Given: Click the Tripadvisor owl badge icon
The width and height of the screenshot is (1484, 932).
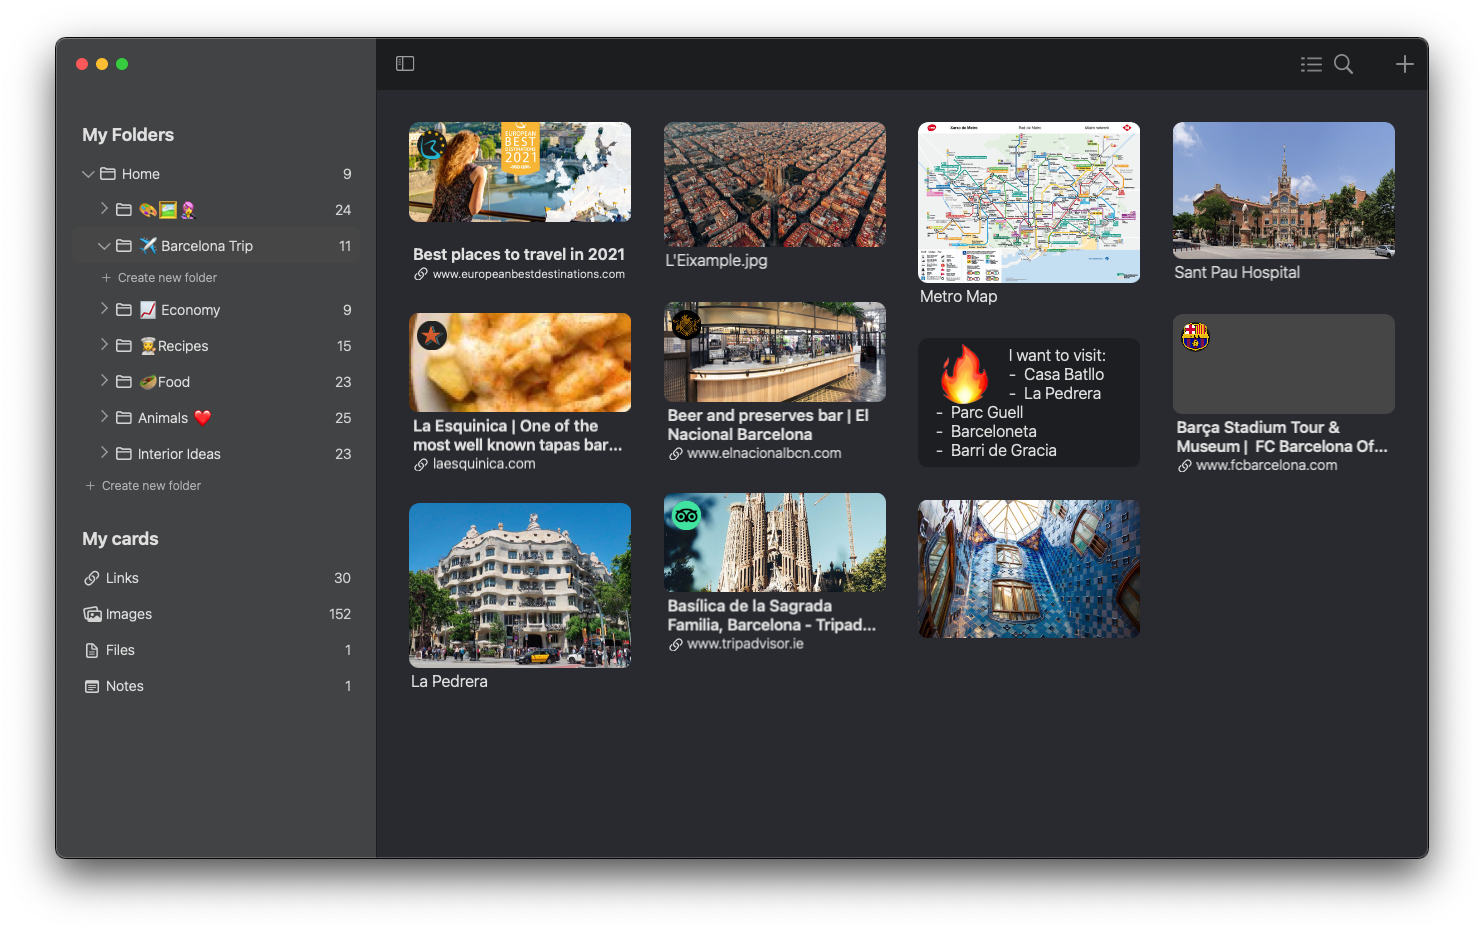Looking at the screenshot, I should (x=686, y=516).
